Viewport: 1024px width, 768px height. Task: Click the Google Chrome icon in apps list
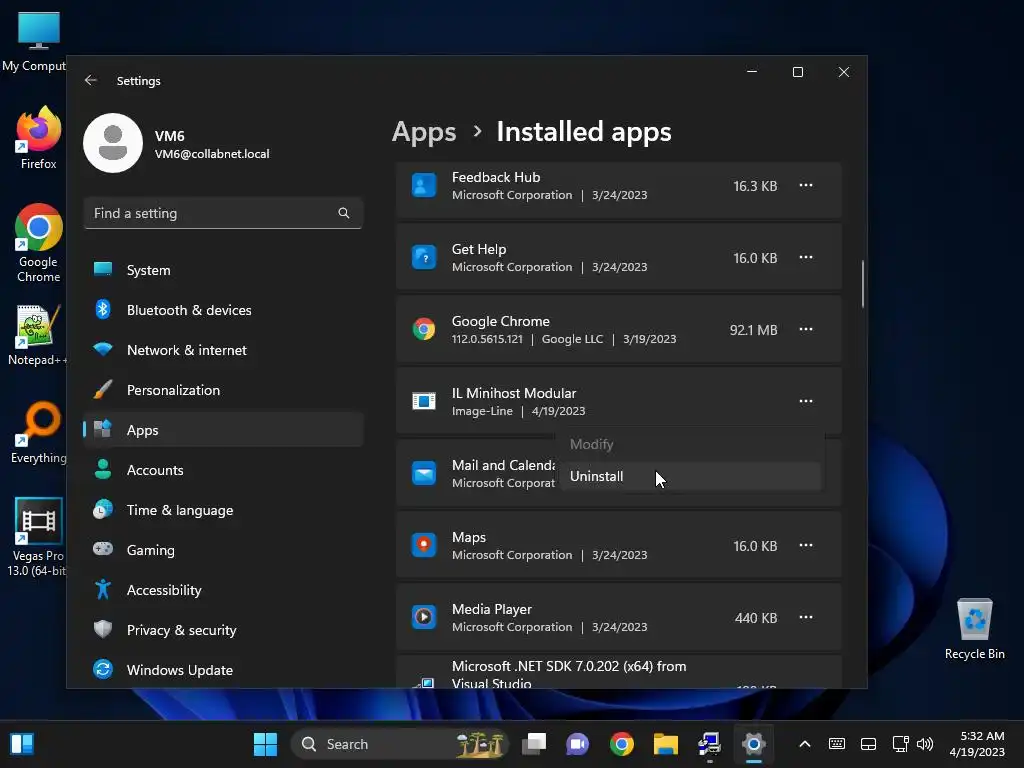pyautogui.click(x=424, y=329)
